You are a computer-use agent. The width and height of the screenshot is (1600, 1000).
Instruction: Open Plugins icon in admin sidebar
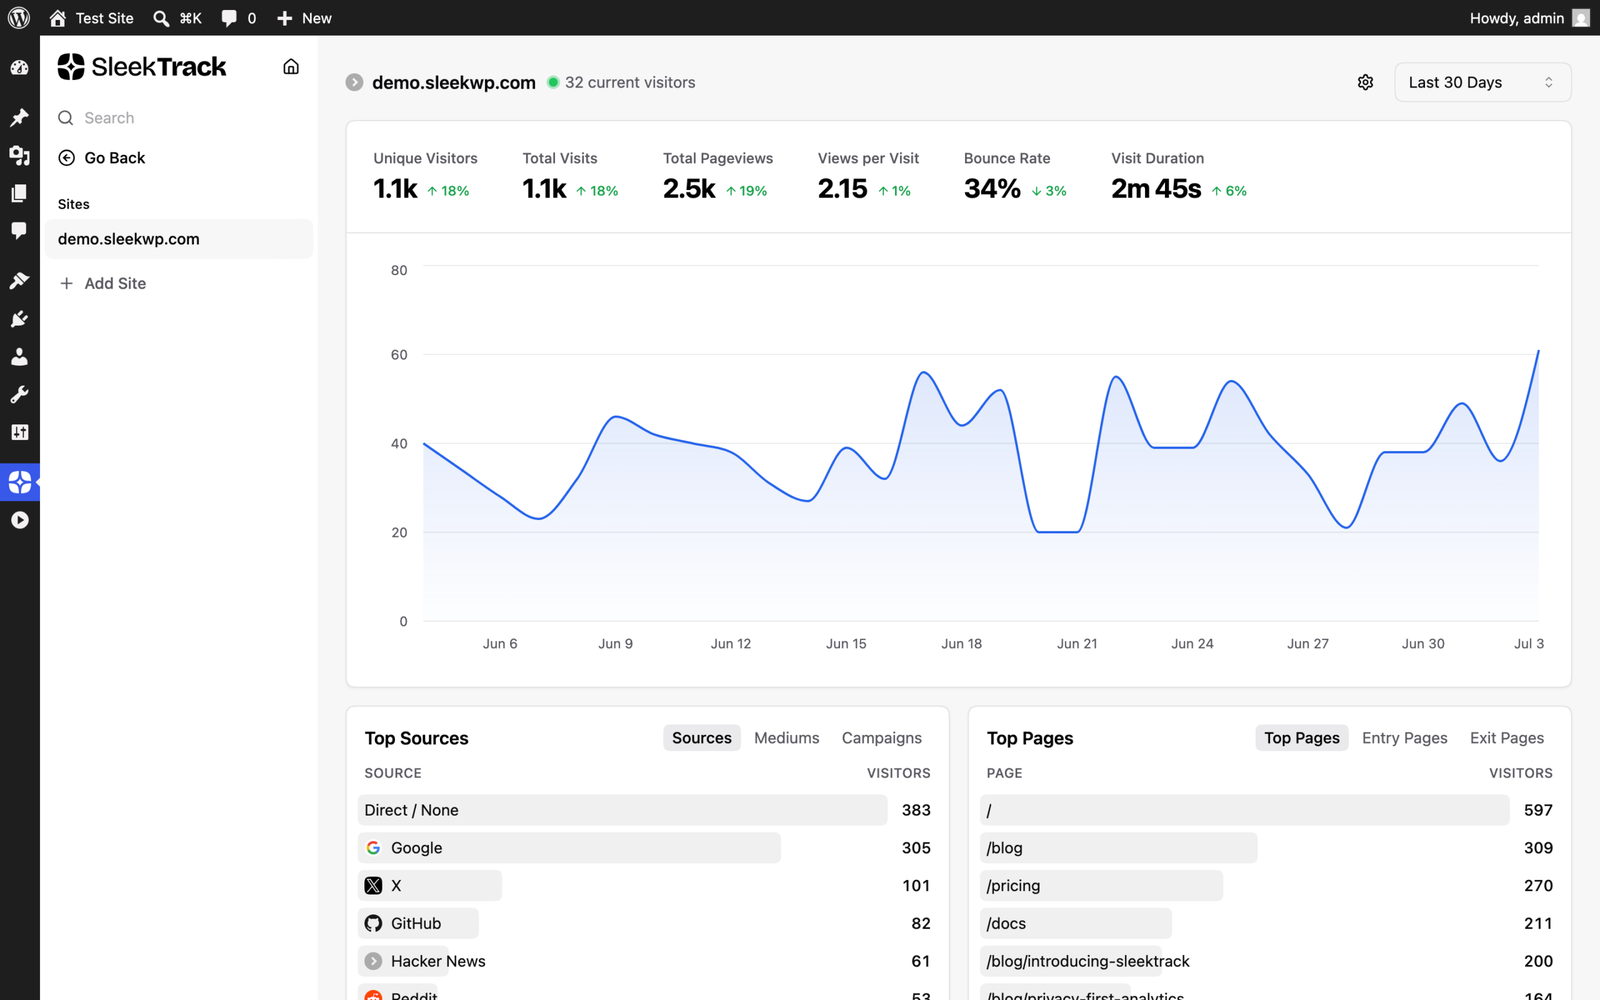(19, 319)
